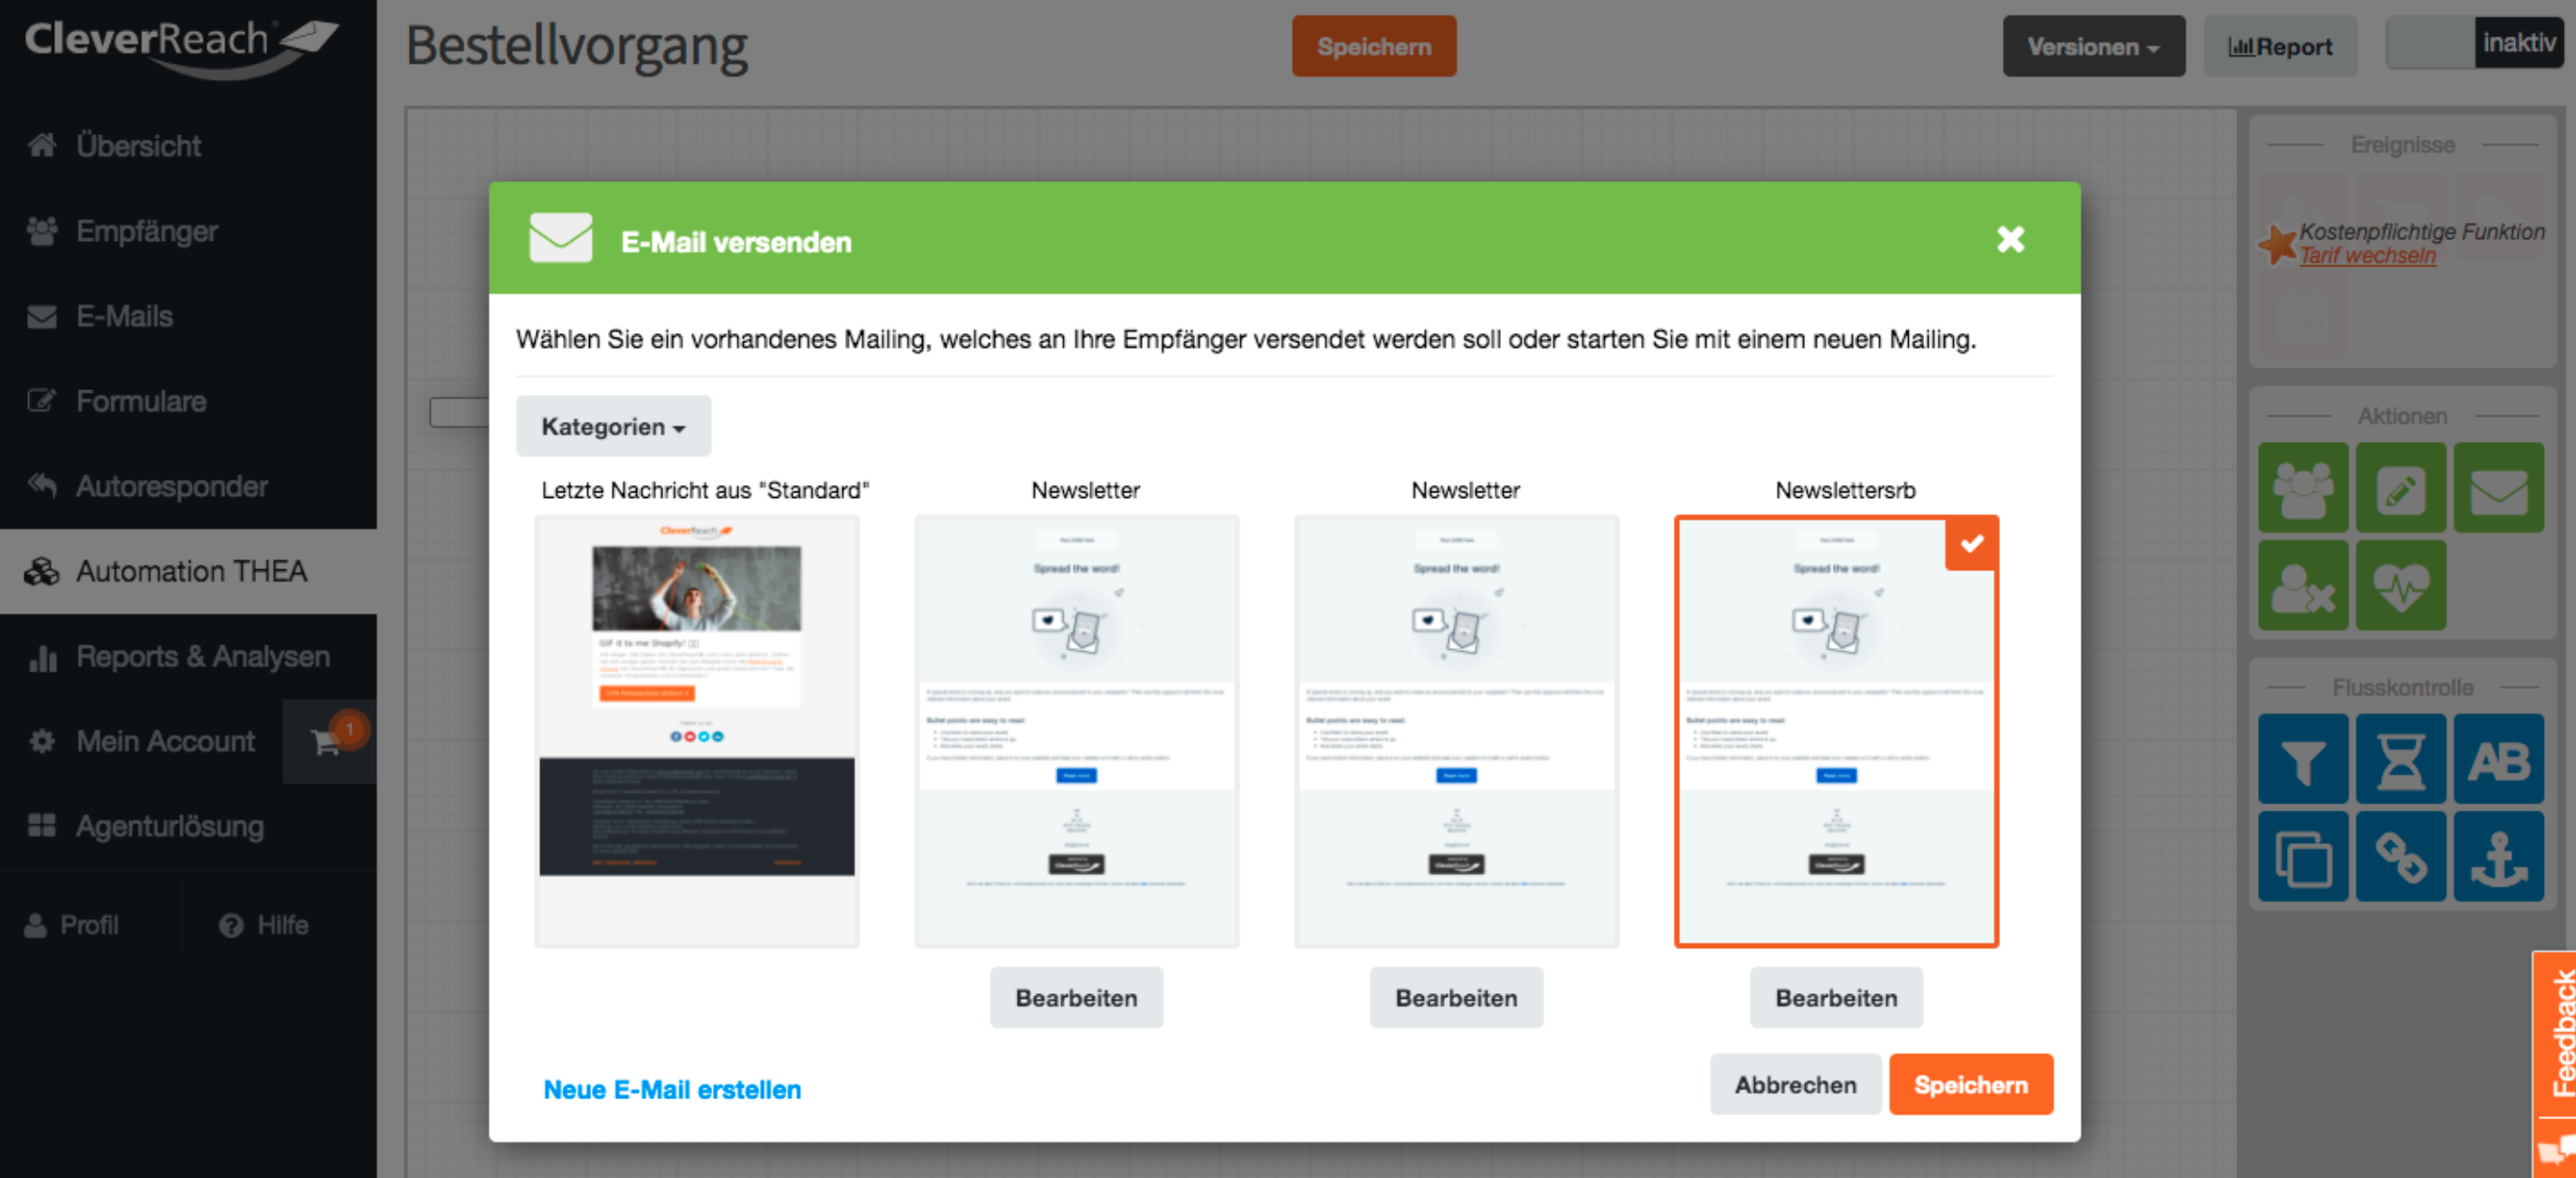Select the AB split test icon
2576x1178 pixels.
[x=2497, y=760]
